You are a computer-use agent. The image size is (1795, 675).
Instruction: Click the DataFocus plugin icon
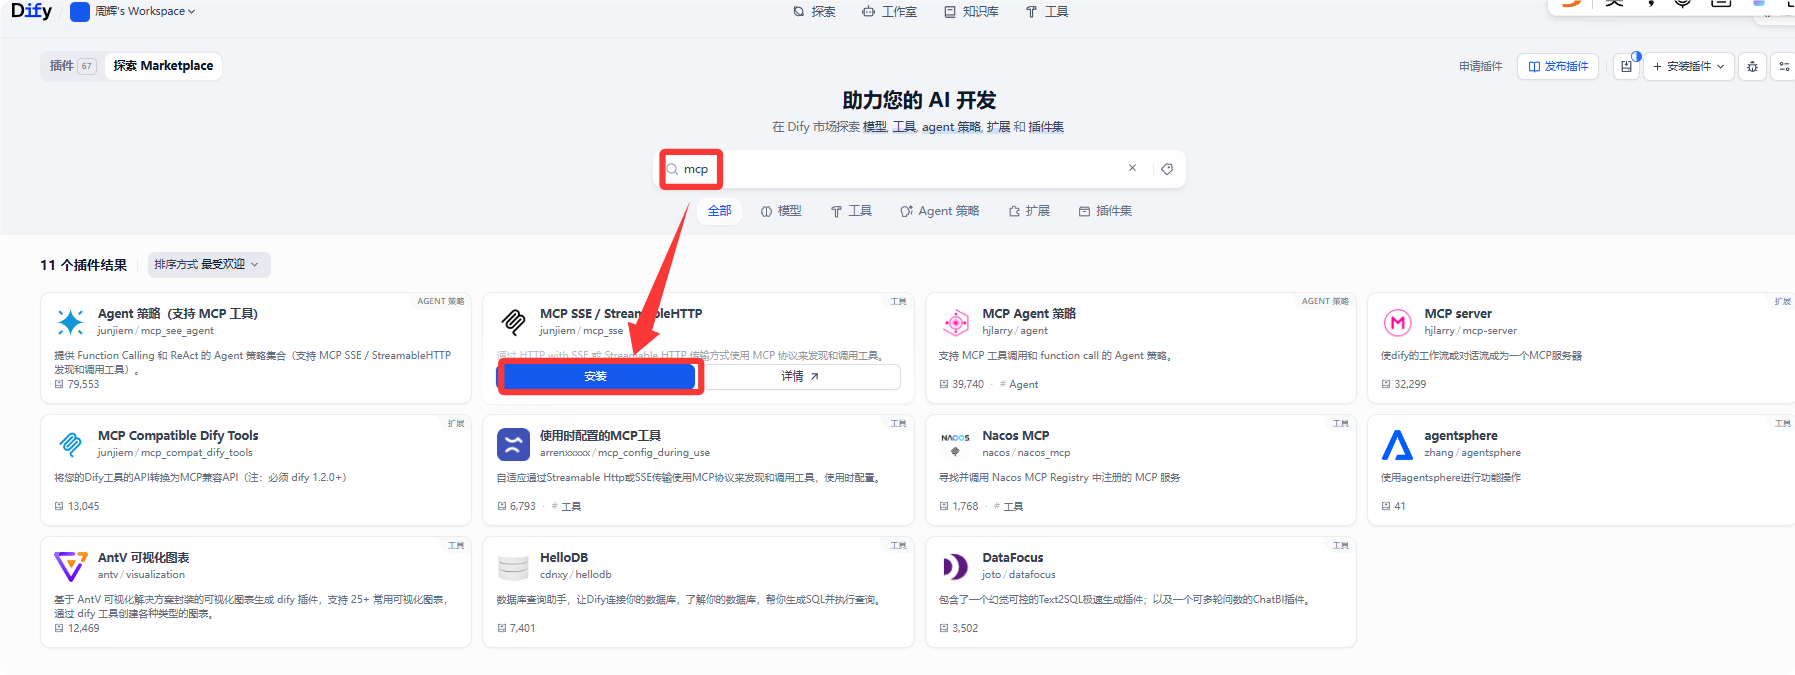click(956, 566)
